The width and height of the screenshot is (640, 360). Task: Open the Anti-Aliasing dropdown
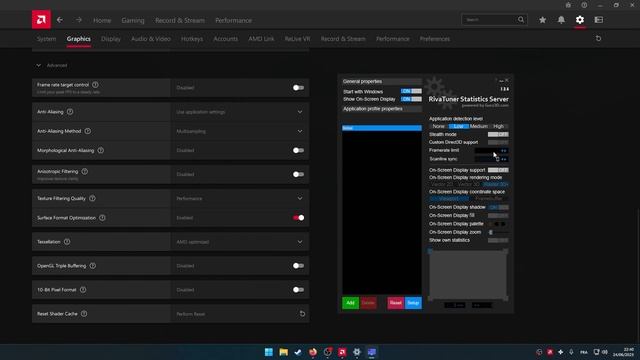click(300, 112)
